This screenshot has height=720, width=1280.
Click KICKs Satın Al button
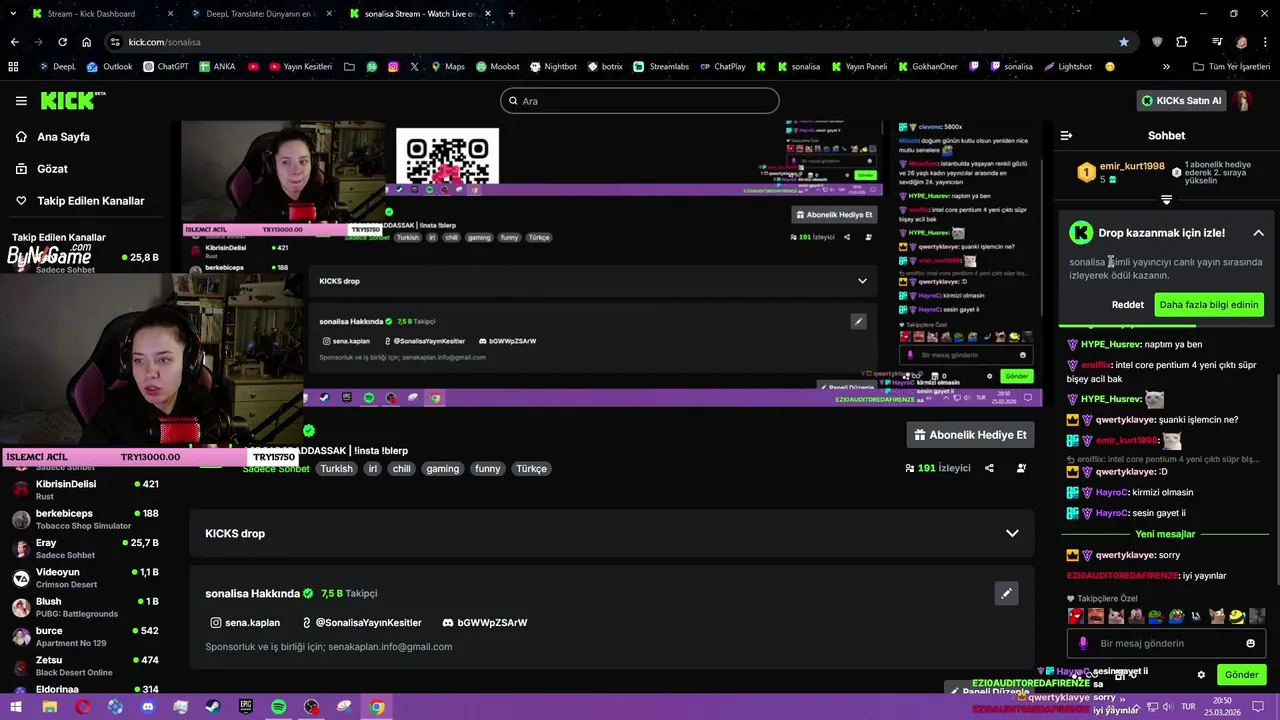tap(1181, 100)
